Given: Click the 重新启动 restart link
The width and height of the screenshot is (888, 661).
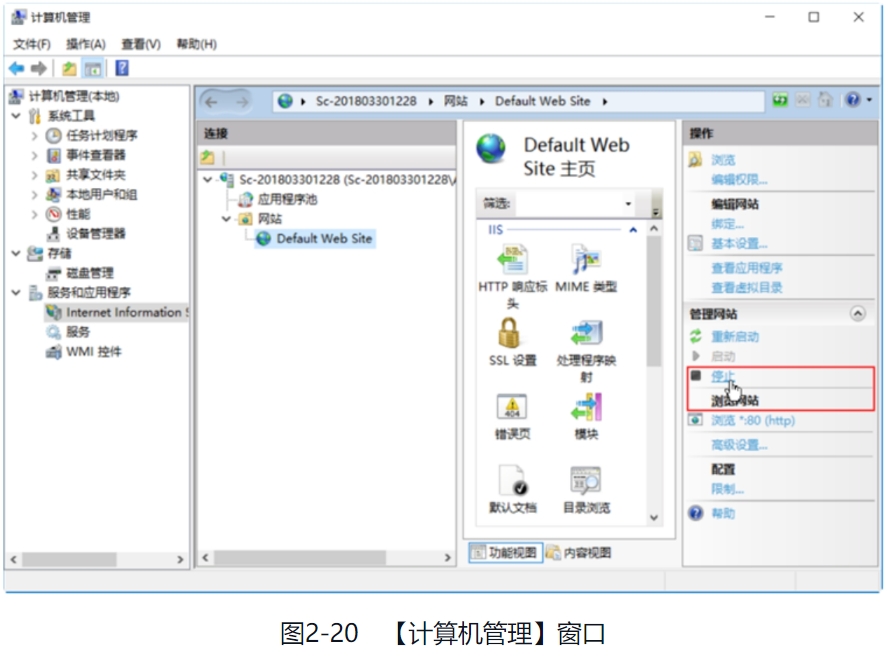Looking at the screenshot, I should (734, 337).
